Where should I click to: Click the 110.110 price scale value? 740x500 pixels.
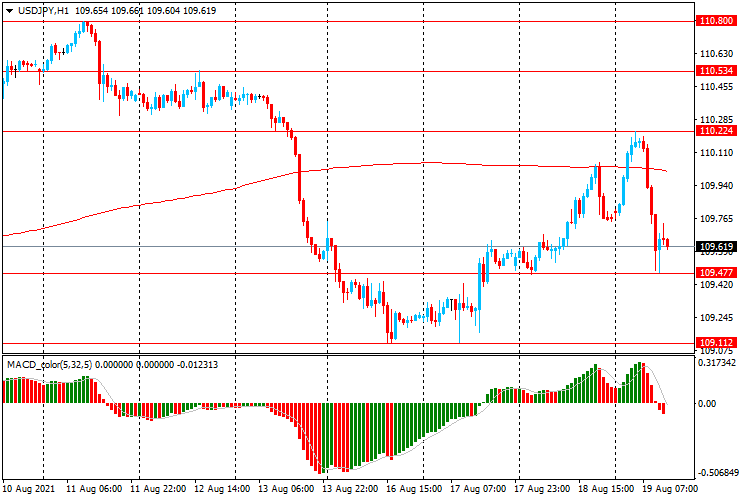[716, 153]
